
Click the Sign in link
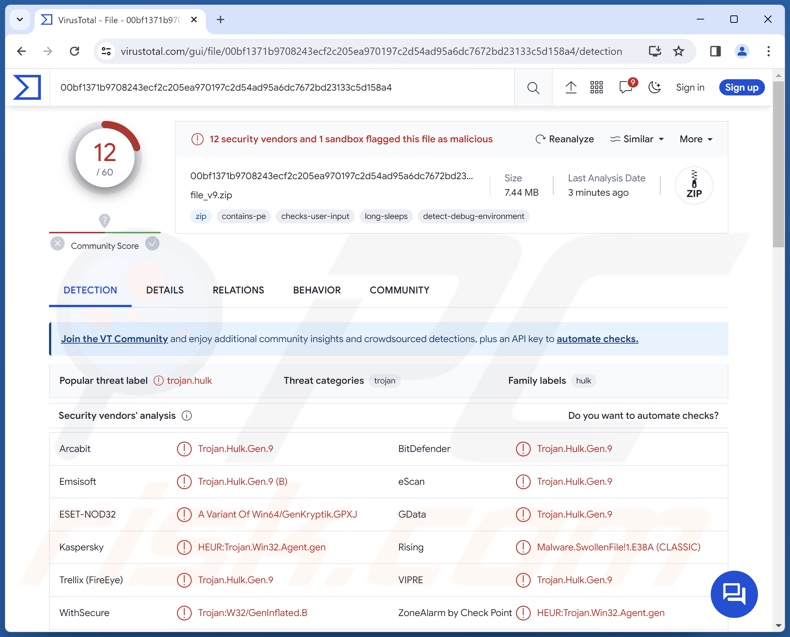coord(690,88)
